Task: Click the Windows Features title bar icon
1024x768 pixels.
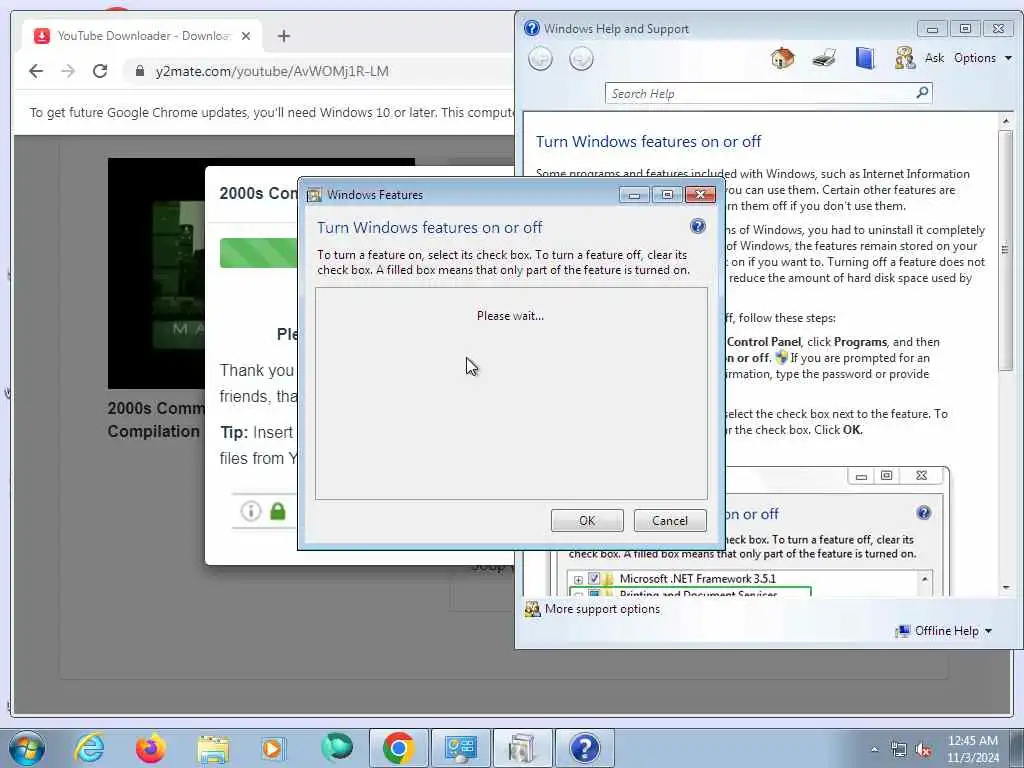Action: point(314,195)
